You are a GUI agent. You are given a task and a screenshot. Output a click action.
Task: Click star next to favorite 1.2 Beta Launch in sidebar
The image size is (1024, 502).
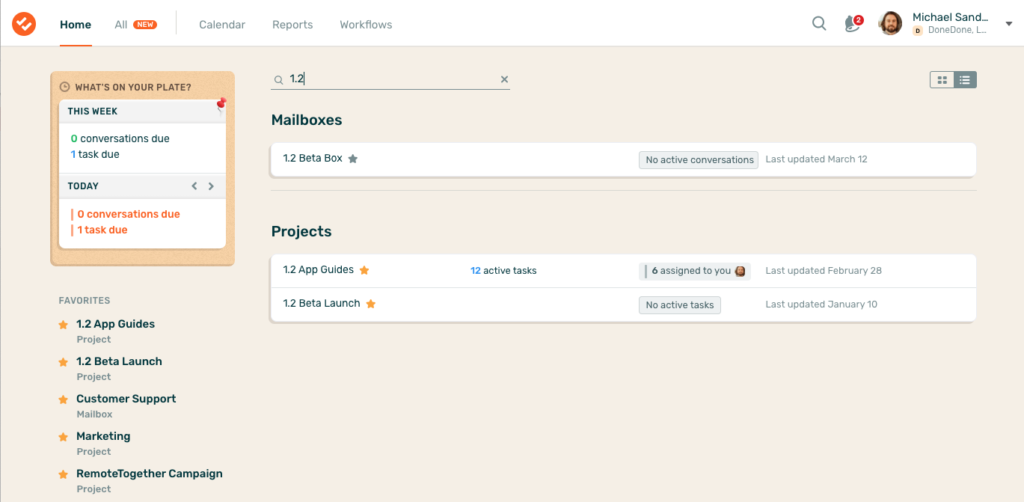63,362
